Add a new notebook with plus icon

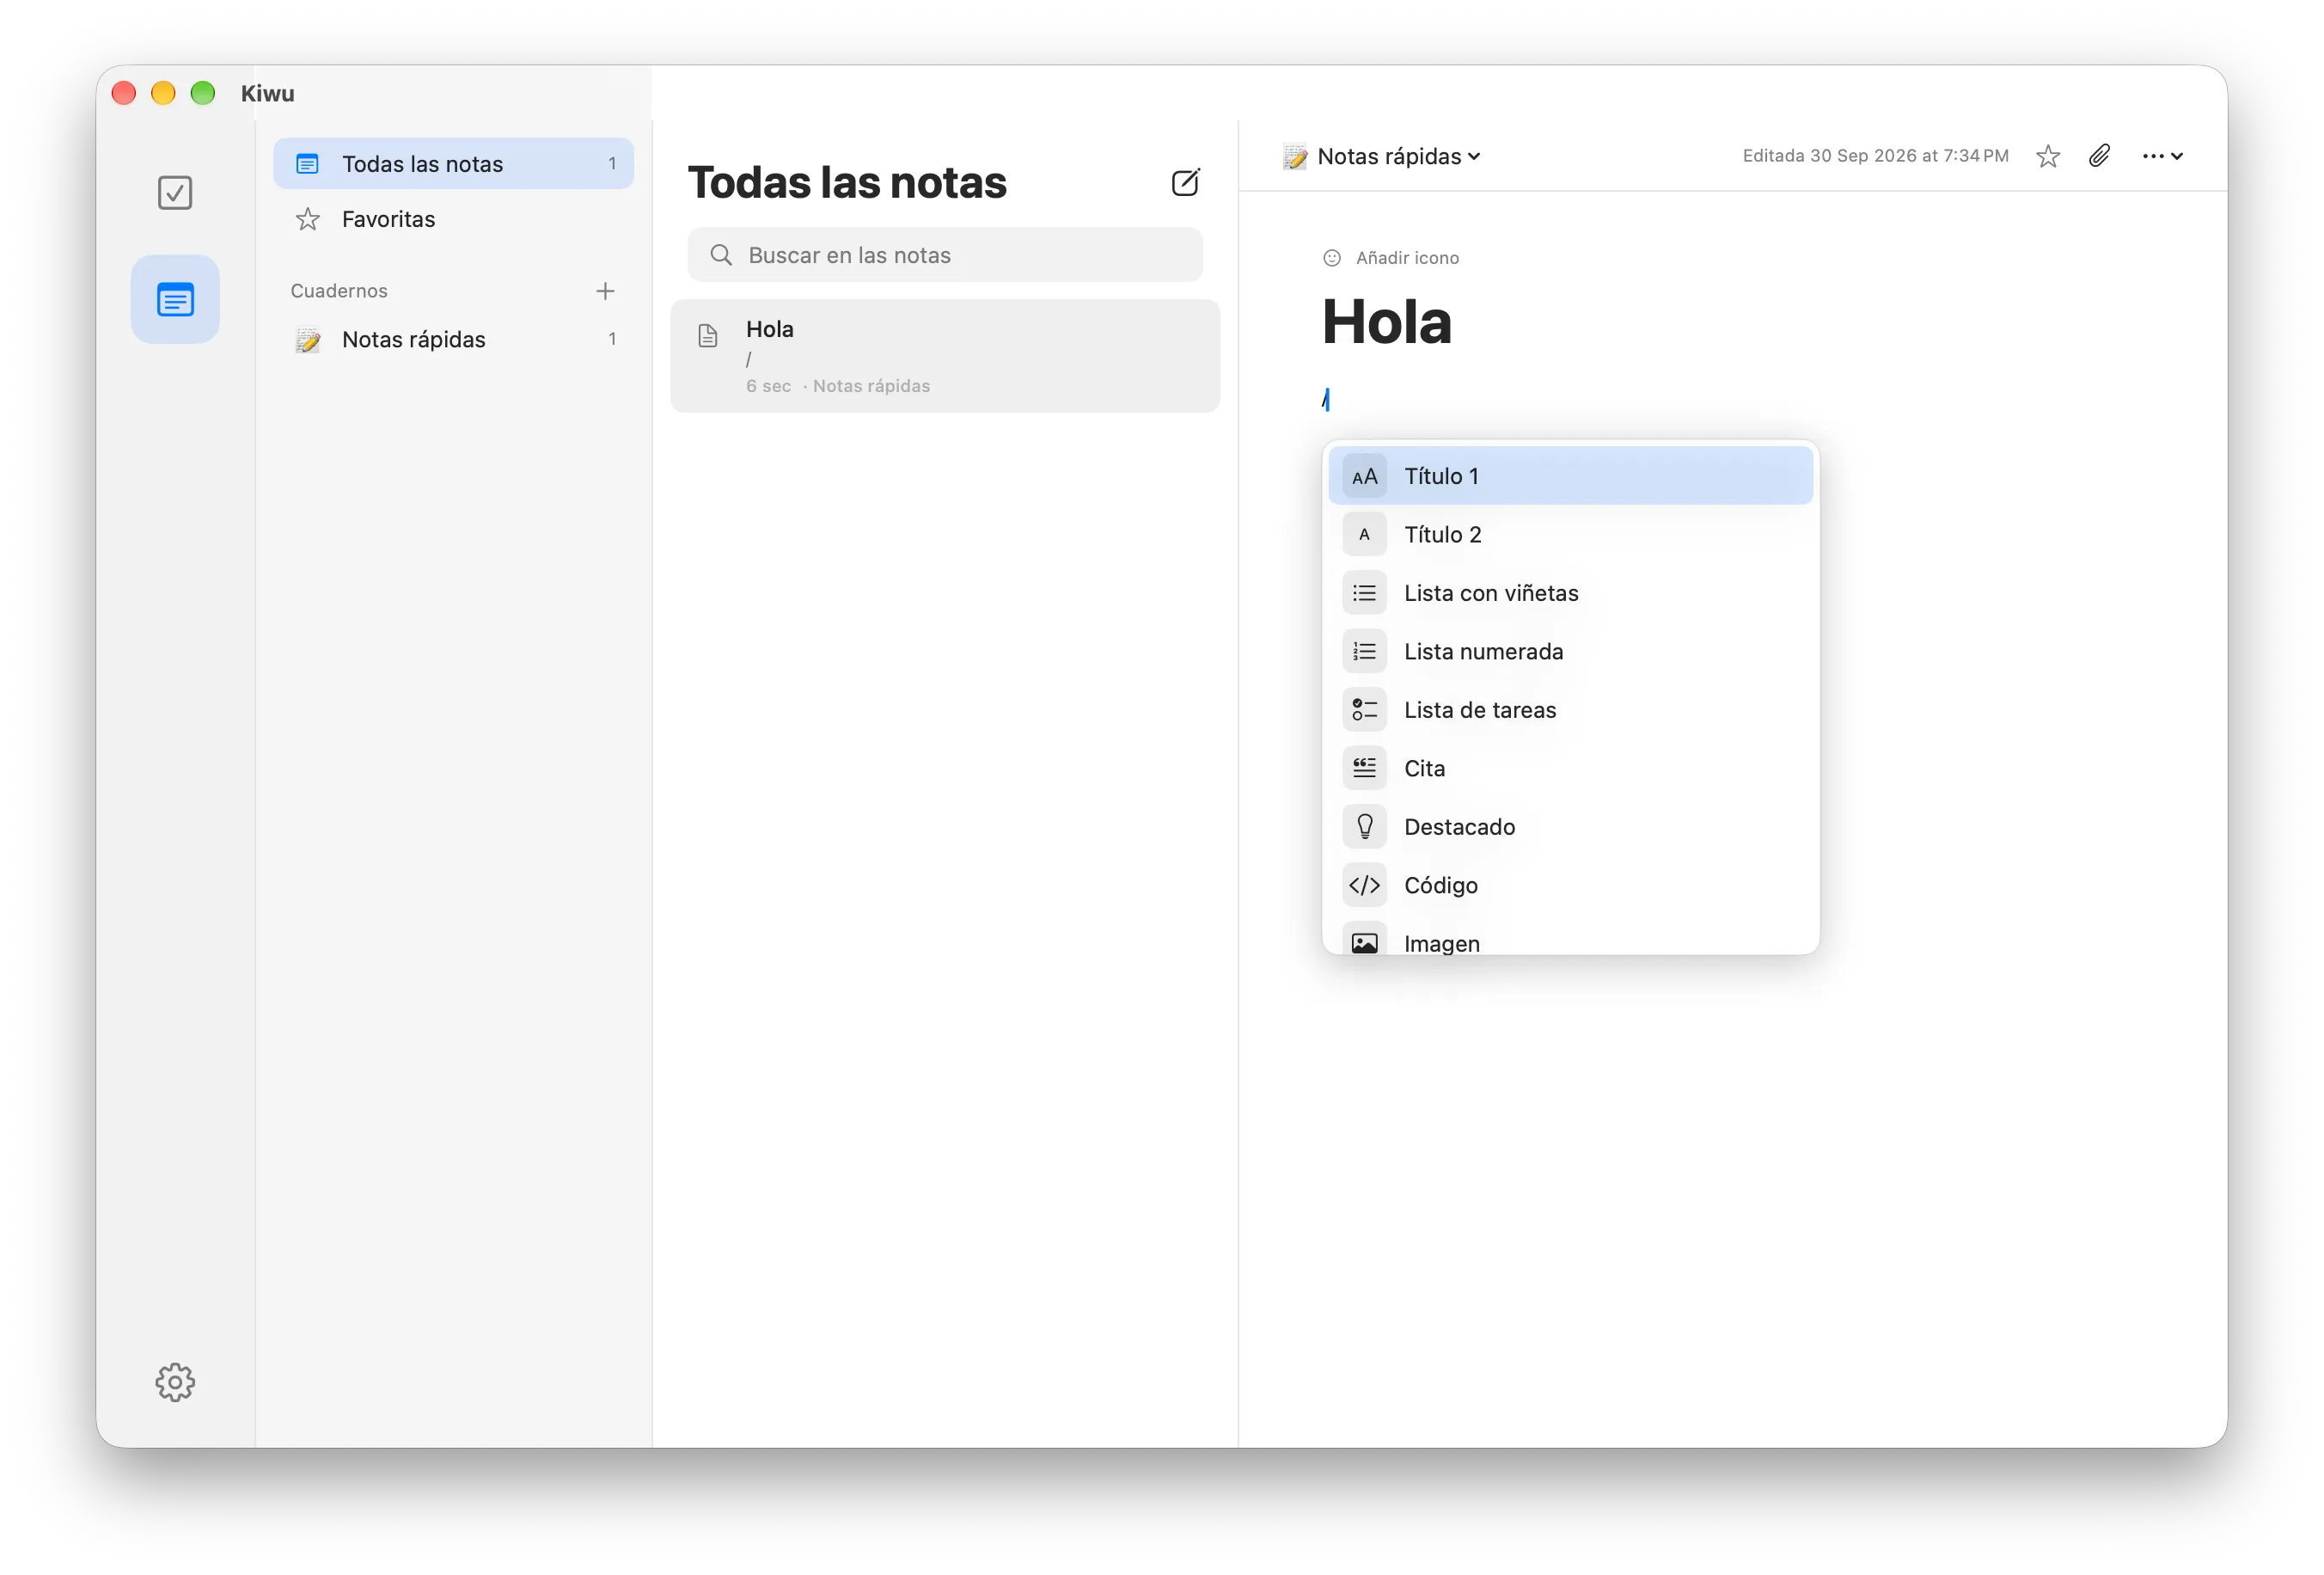point(605,291)
